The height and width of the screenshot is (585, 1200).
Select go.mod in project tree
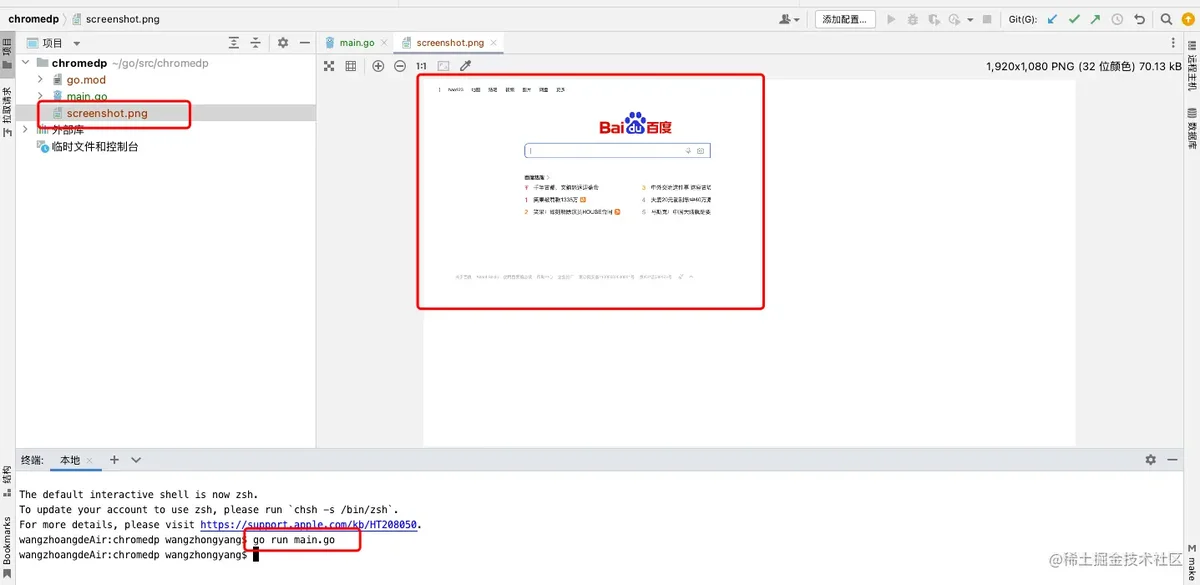point(86,80)
